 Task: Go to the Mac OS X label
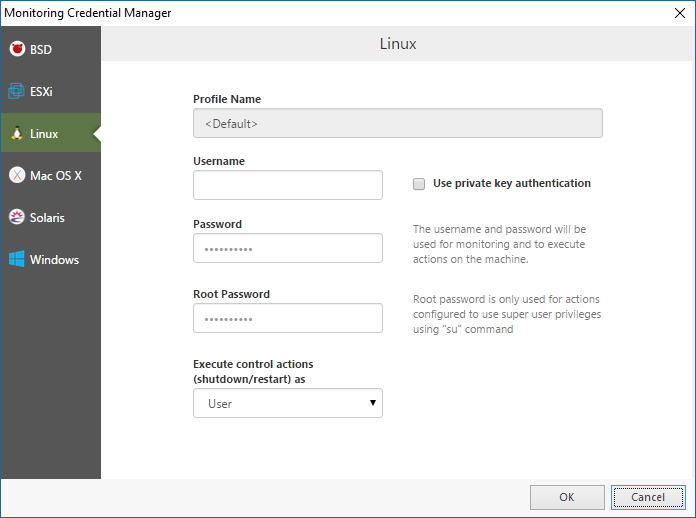tap(56, 176)
